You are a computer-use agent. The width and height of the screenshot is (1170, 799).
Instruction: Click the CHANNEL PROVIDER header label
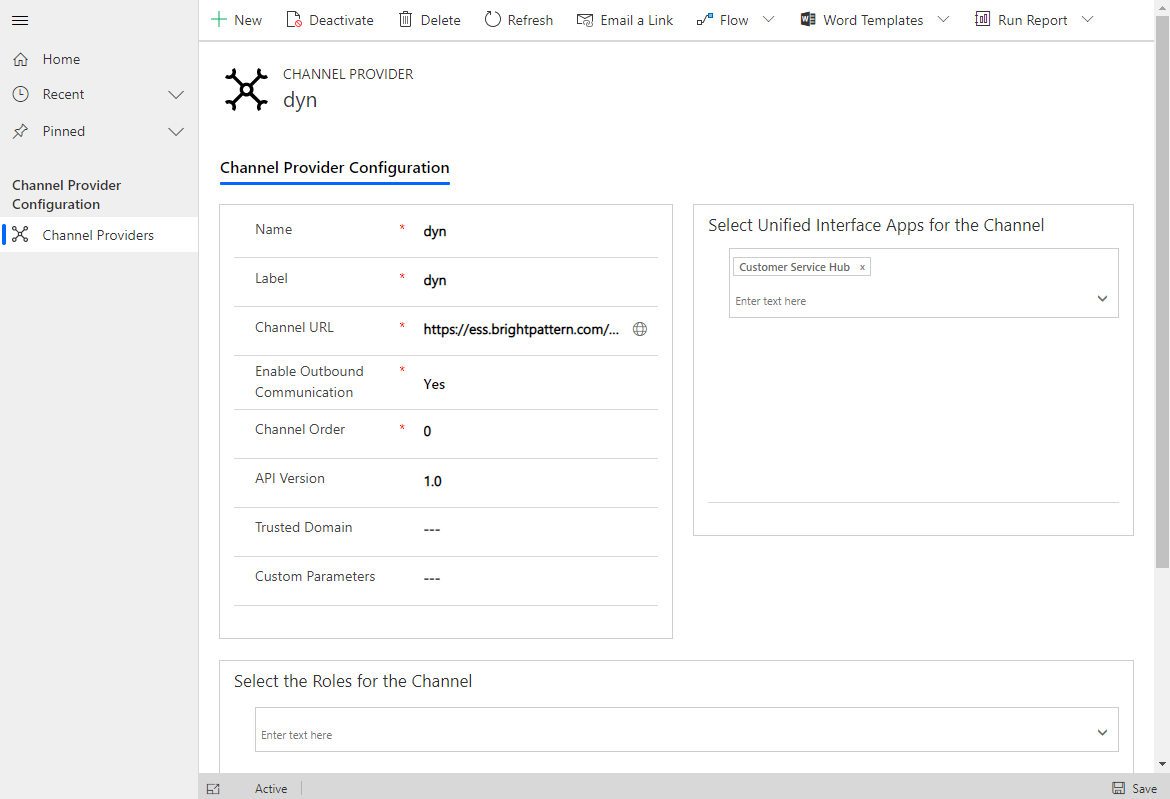(348, 74)
